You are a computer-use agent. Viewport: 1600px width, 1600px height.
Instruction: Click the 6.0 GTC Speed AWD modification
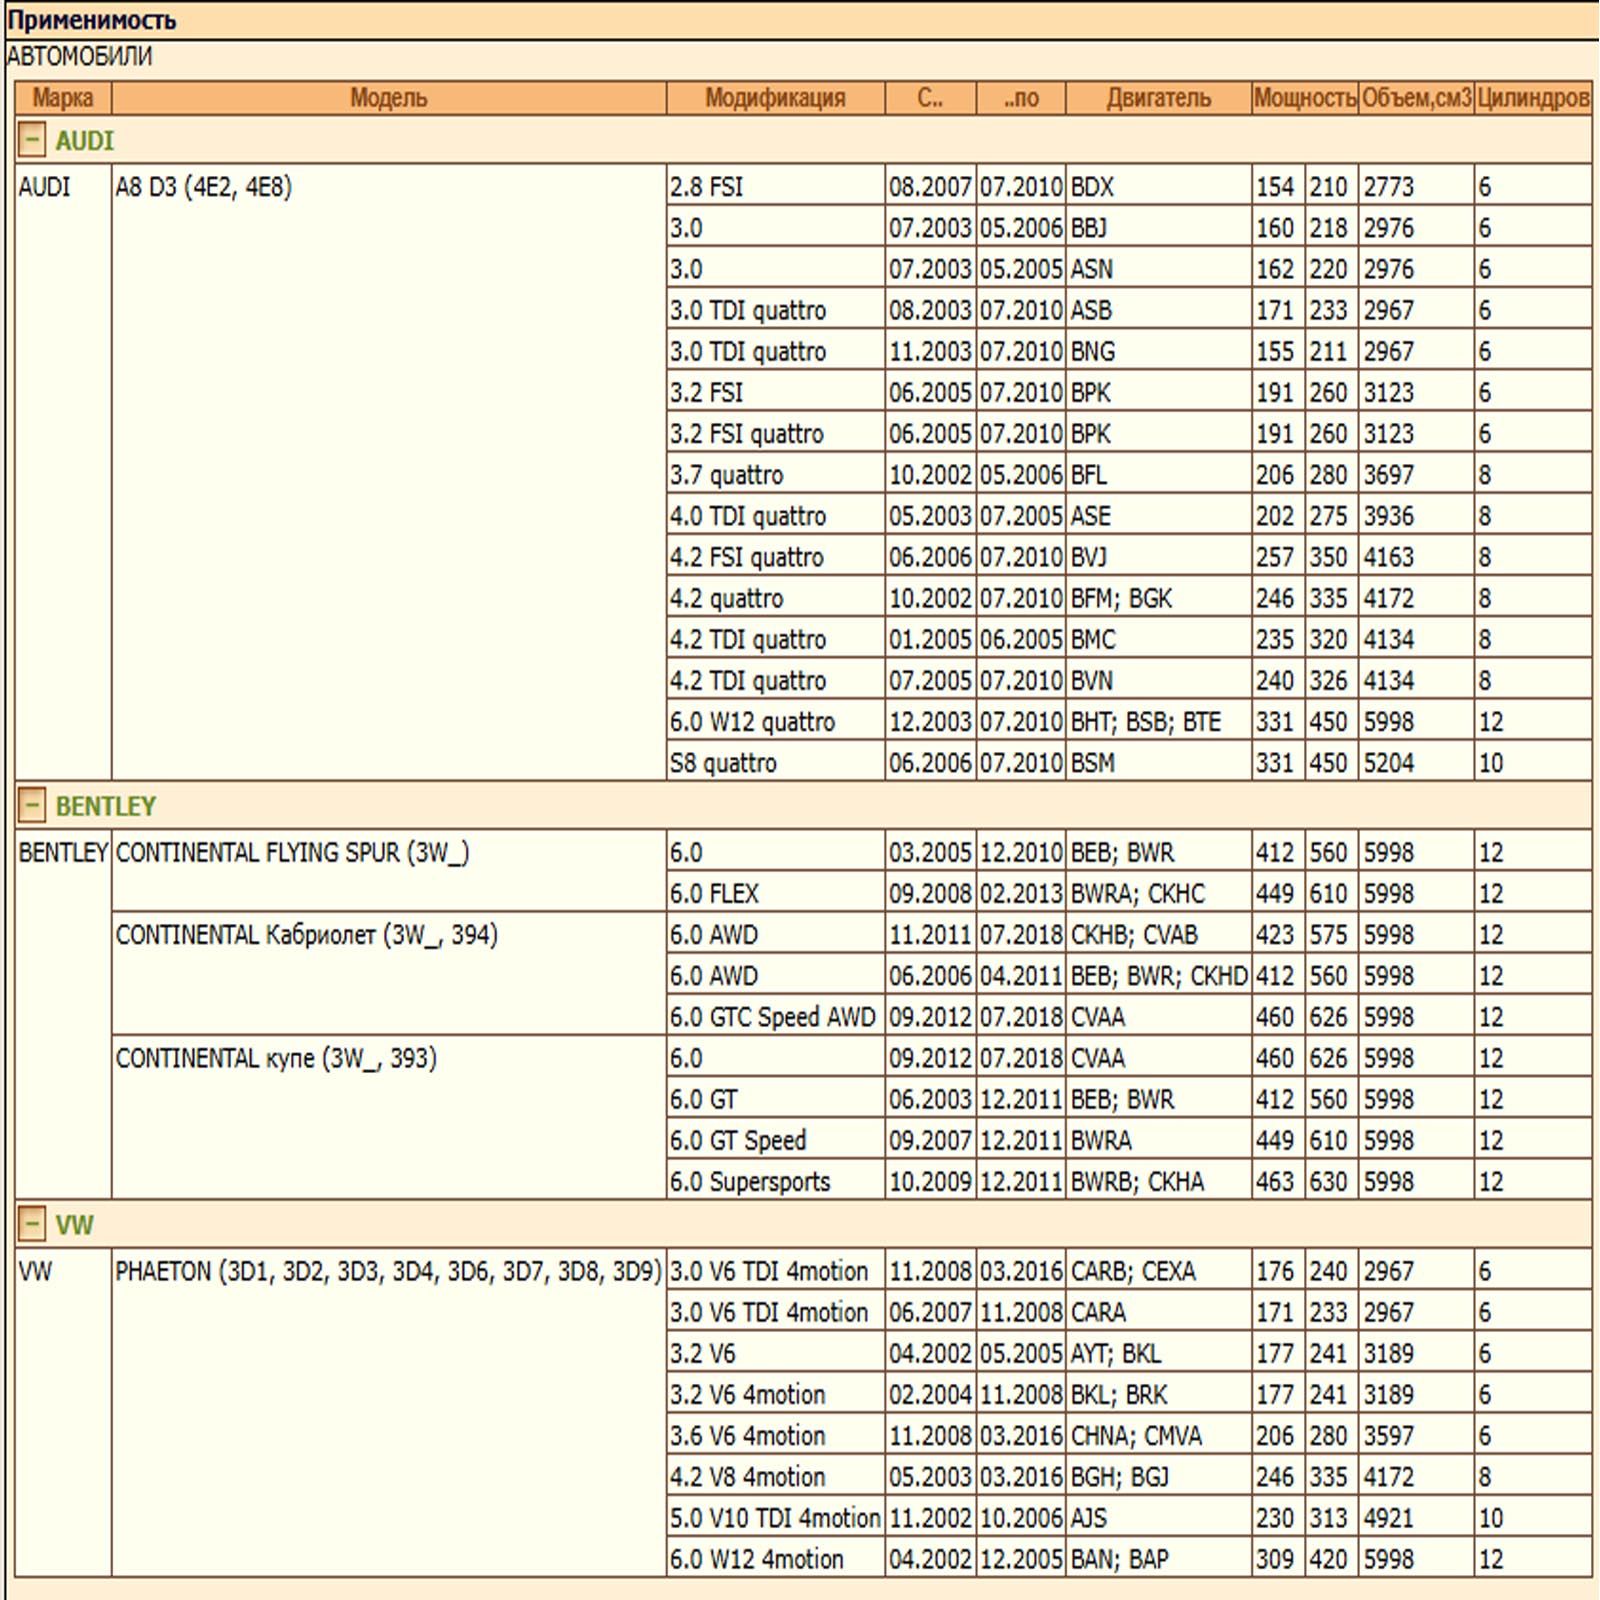click(x=772, y=1017)
